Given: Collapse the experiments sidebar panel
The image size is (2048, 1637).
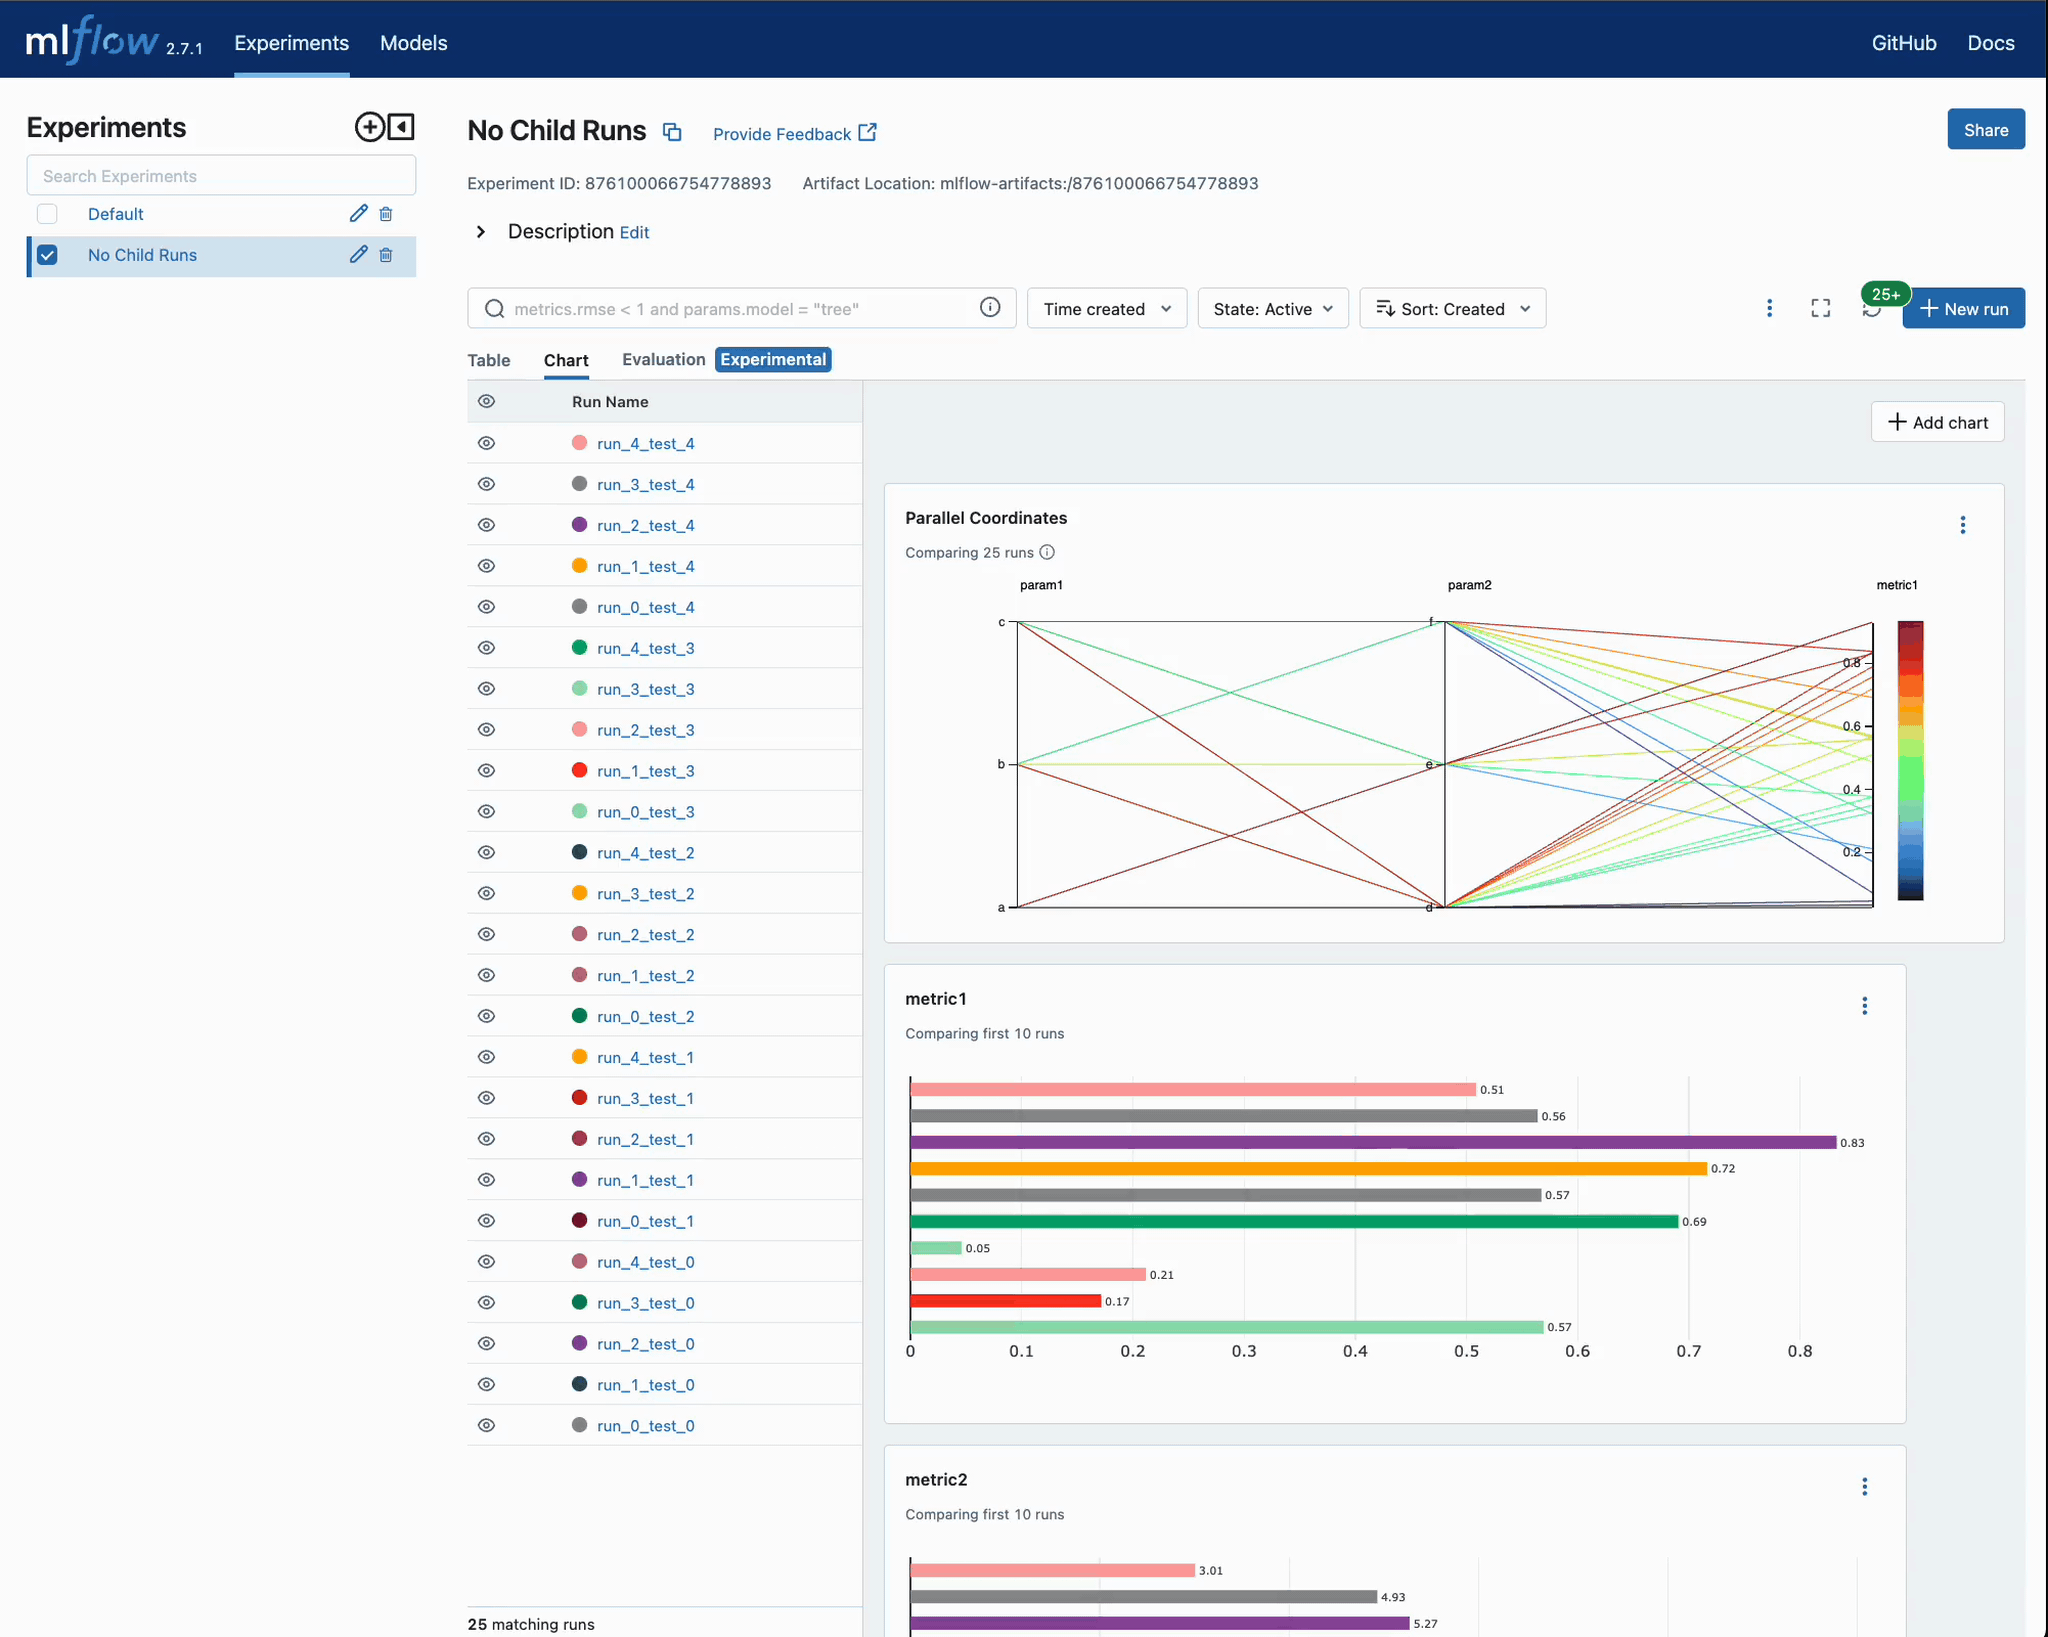Looking at the screenshot, I should [x=401, y=127].
